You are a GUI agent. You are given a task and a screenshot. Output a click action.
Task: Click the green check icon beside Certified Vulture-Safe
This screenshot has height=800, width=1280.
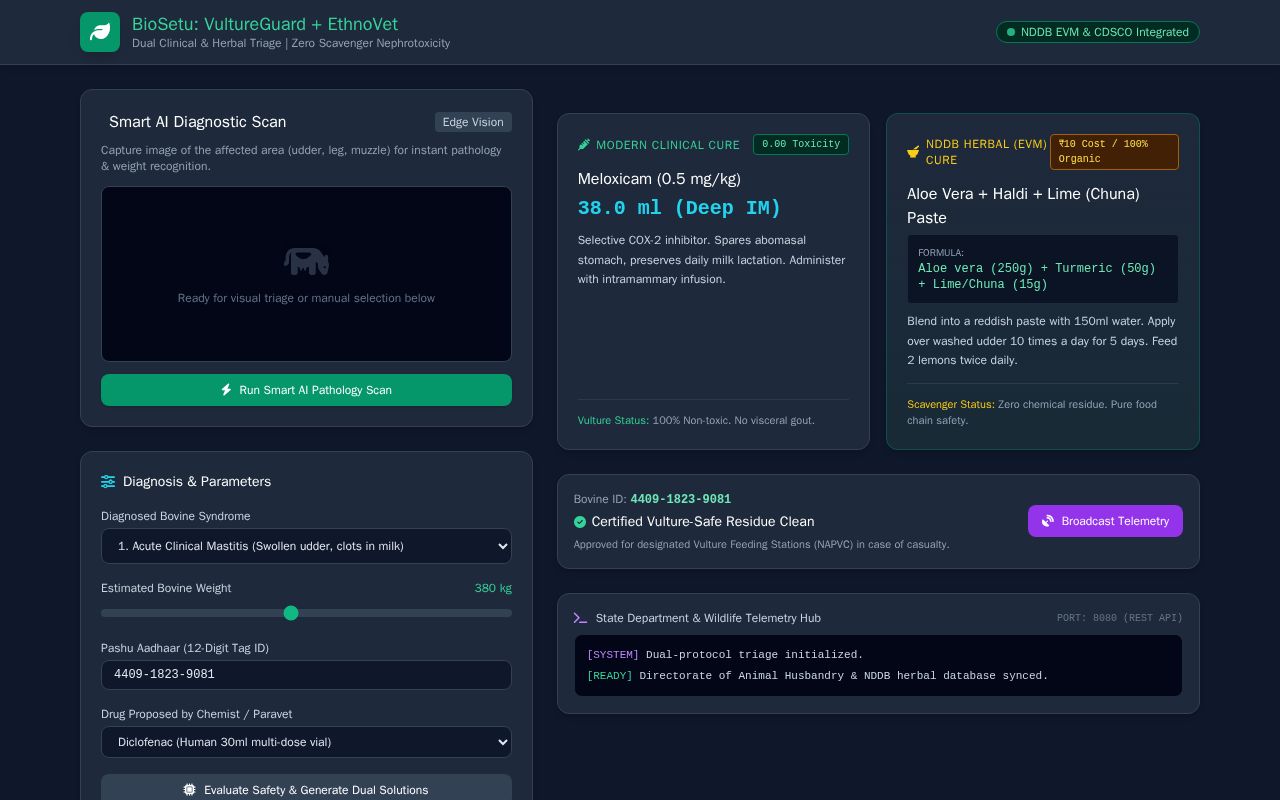(x=580, y=522)
